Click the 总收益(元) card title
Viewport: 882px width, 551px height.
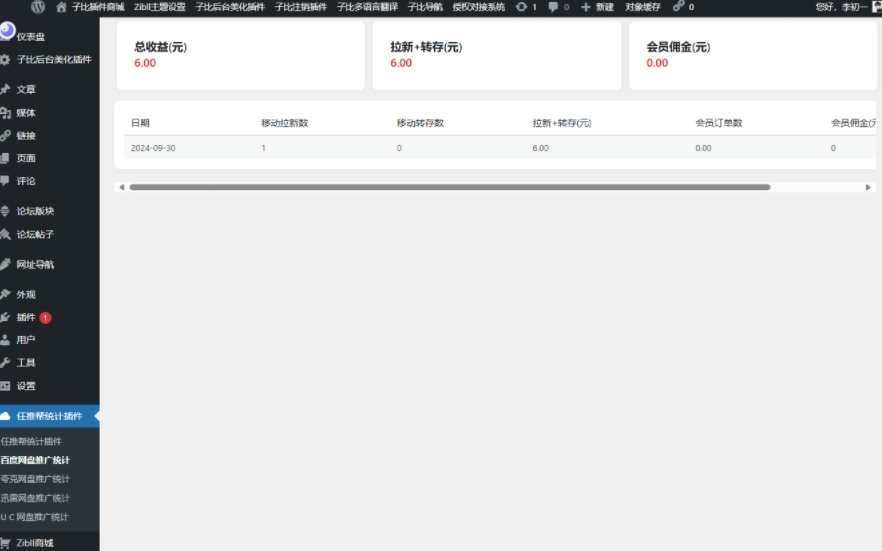[x=160, y=47]
